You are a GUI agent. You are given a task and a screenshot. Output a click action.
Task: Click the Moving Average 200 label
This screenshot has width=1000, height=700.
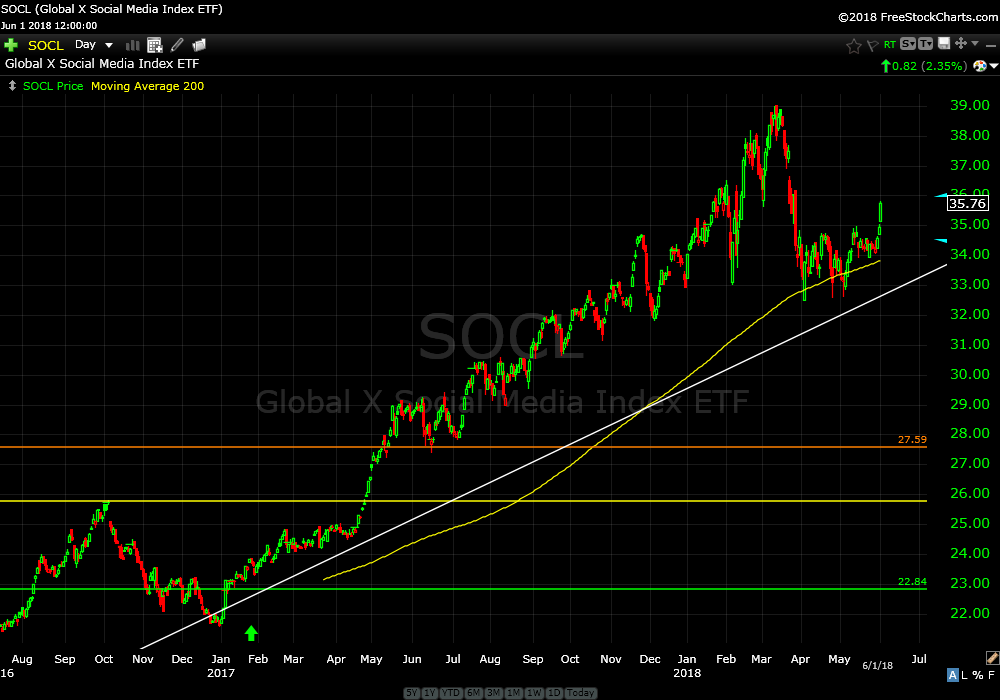(x=147, y=86)
